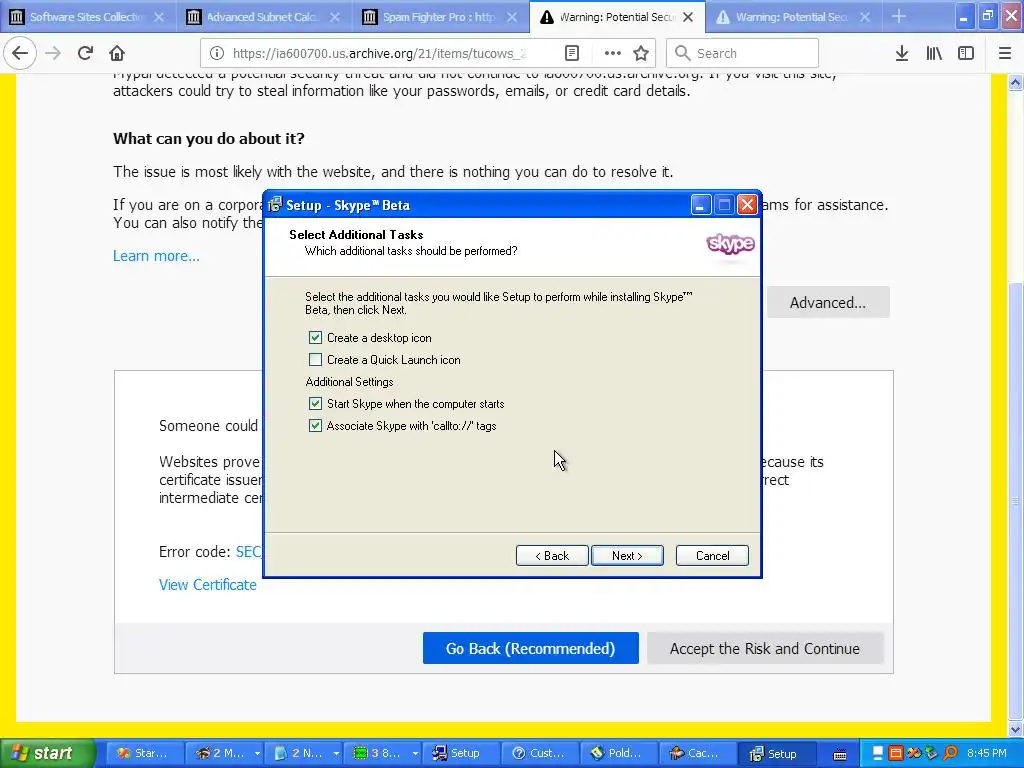Click the Setup title bar icon
This screenshot has width=1024, height=768.
pyautogui.click(x=275, y=205)
